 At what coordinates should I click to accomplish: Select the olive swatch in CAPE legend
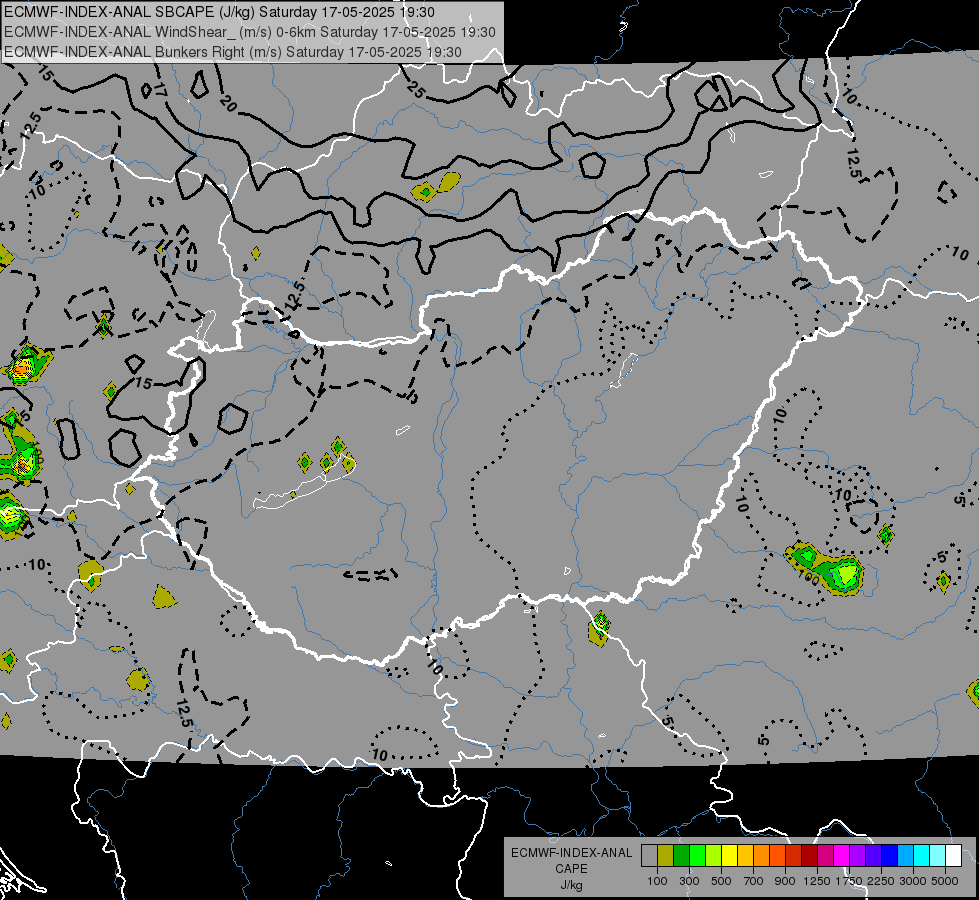coord(665,856)
